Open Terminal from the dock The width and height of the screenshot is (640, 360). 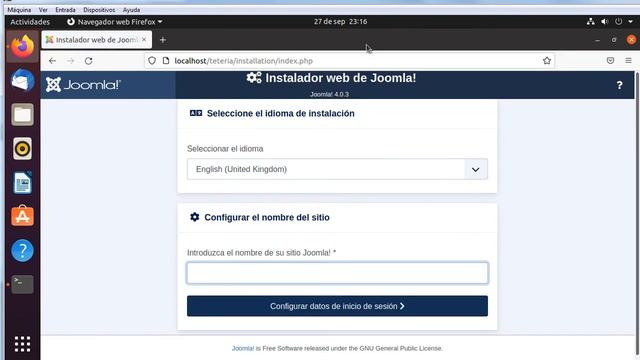[22, 284]
